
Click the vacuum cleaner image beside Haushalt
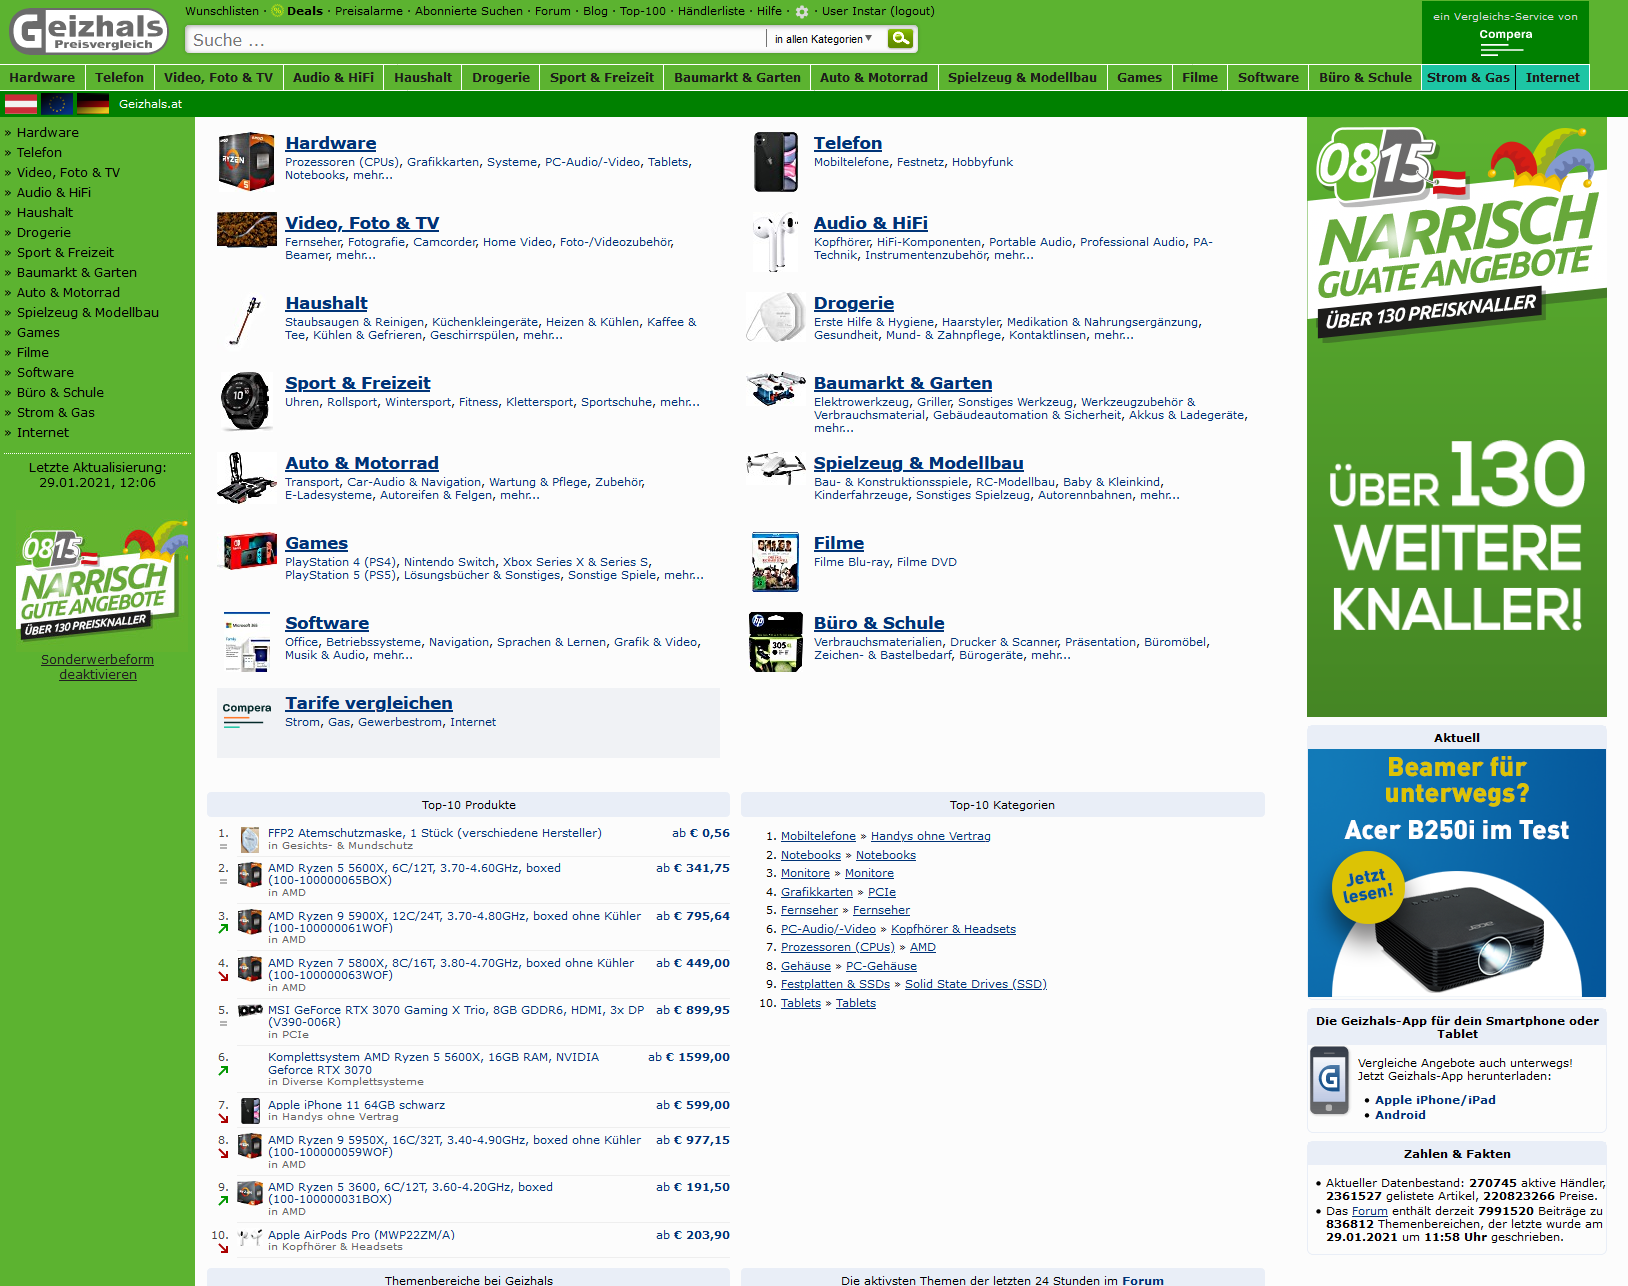(x=246, y=321)
